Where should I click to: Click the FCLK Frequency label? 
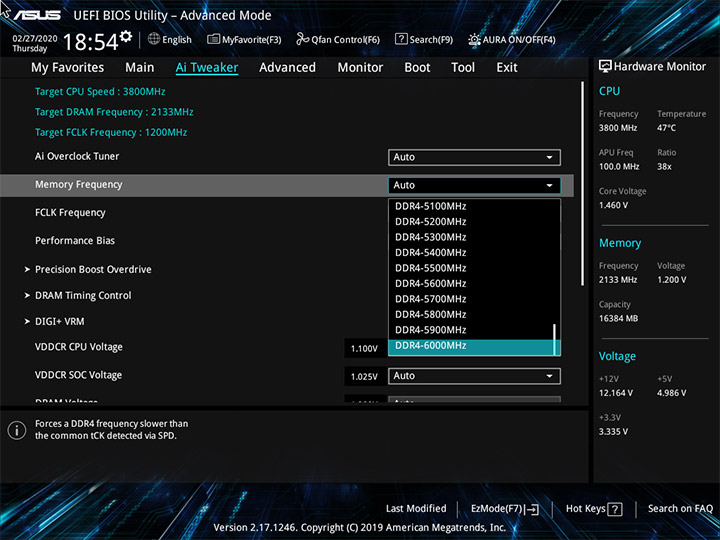pos(70,213)
